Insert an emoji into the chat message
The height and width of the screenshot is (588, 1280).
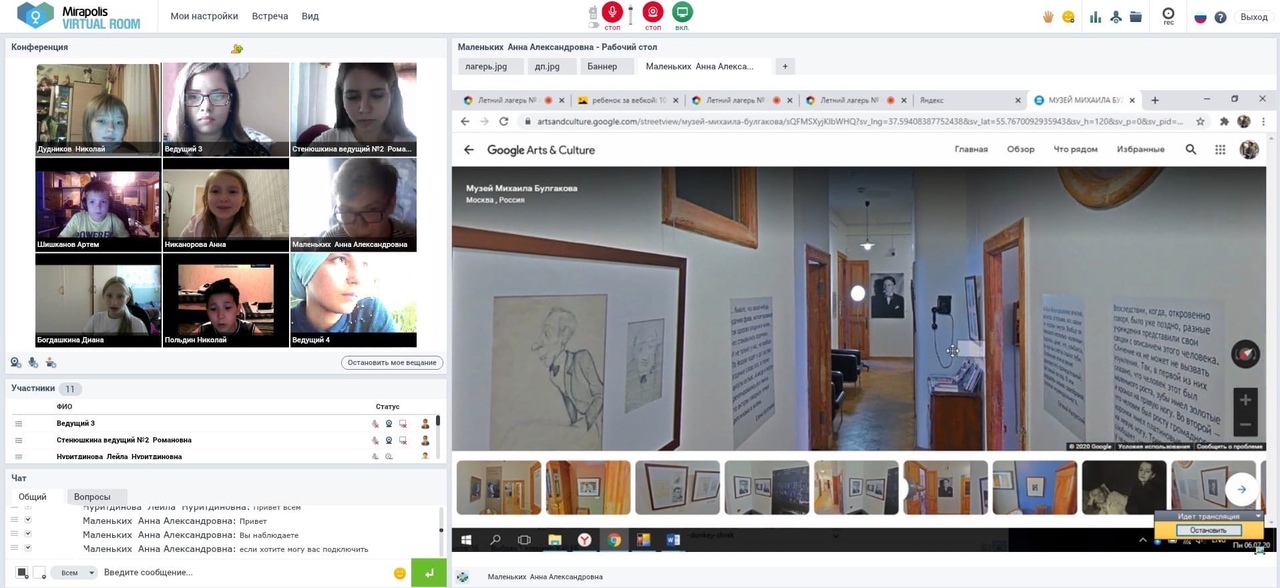(400, 573)
